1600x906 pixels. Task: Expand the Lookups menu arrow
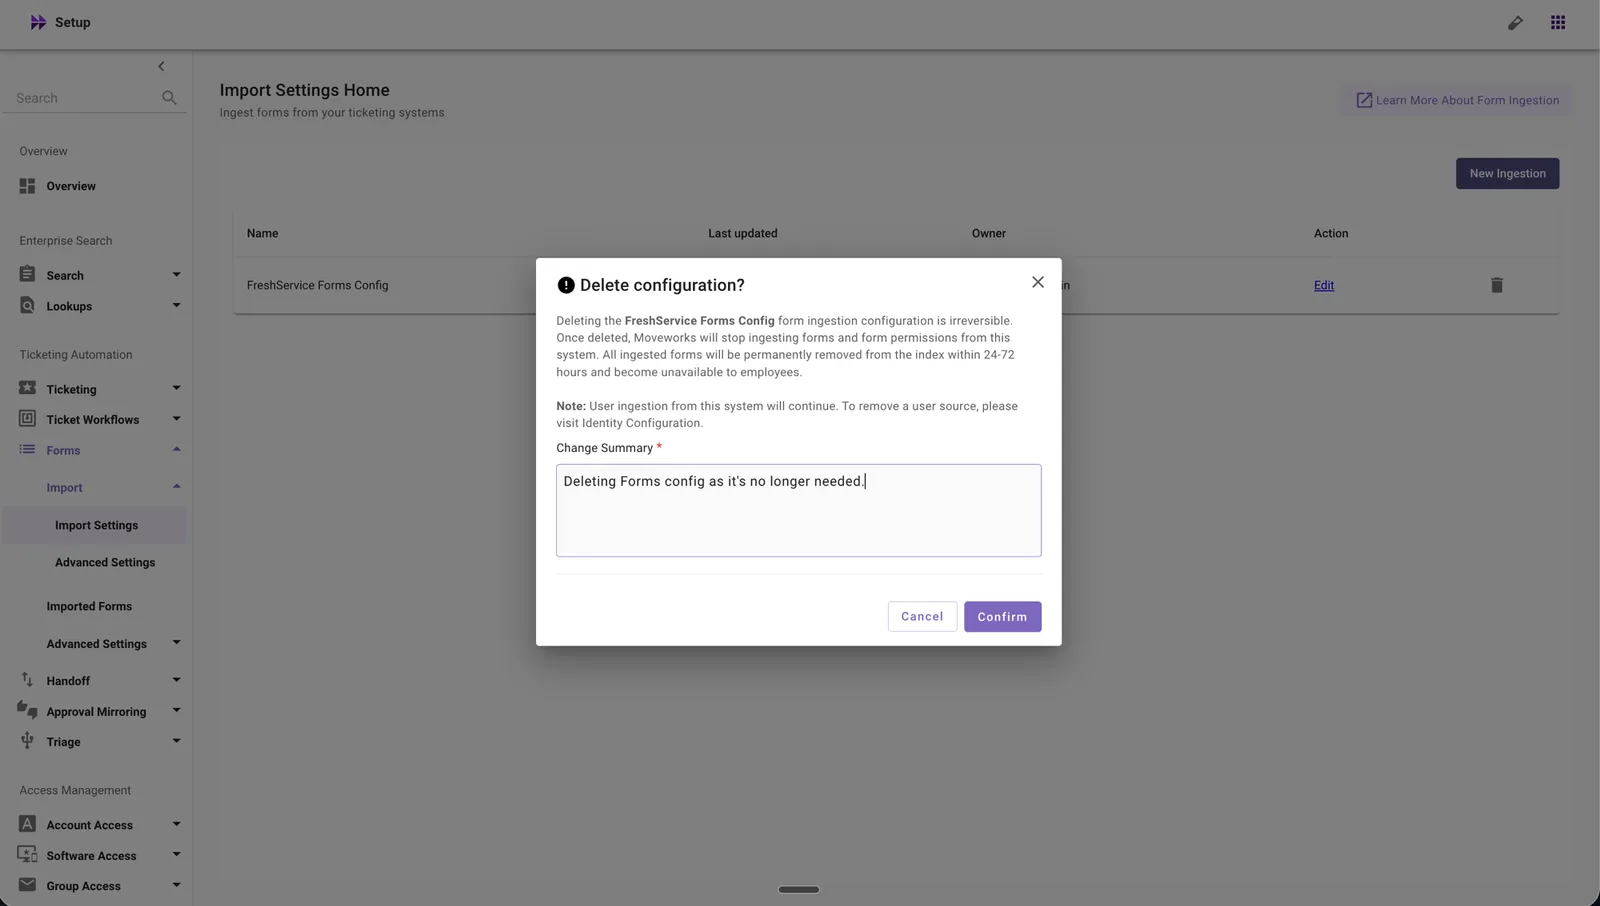pos(176,305)
